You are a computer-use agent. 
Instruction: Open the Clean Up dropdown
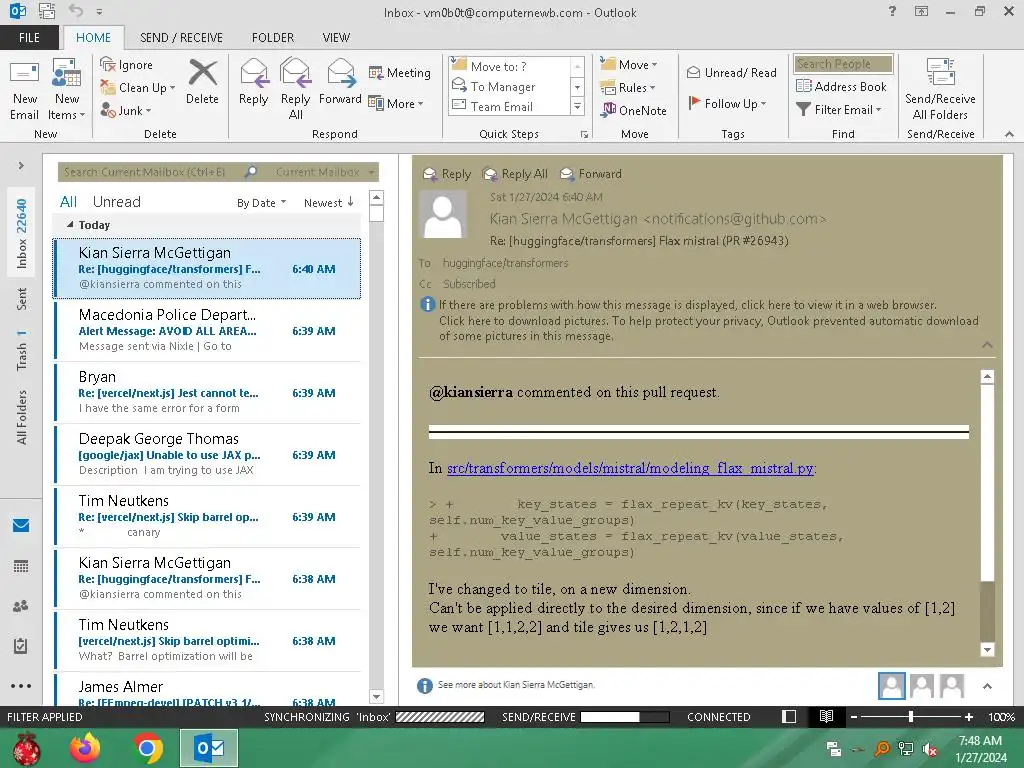[138, 88]
